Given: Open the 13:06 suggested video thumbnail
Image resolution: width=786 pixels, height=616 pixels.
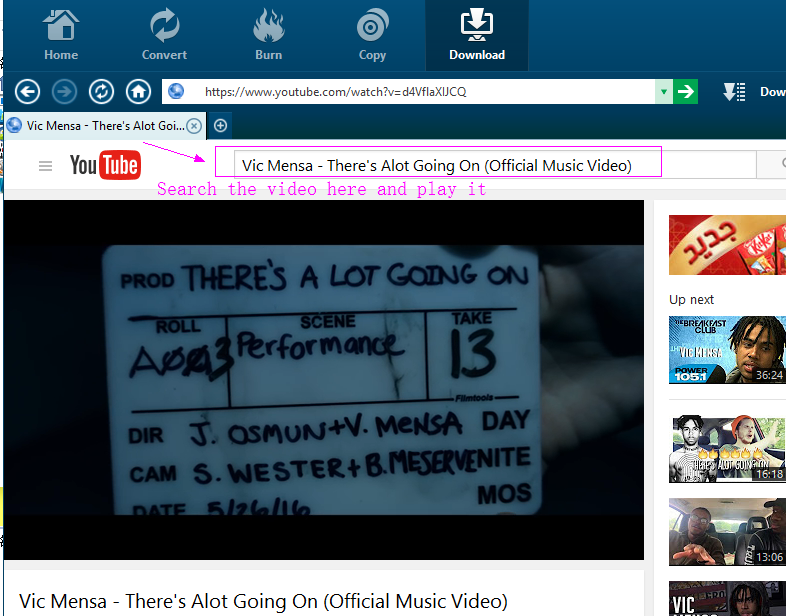Looking at the screenshot, I should click(x=727, y=532).
